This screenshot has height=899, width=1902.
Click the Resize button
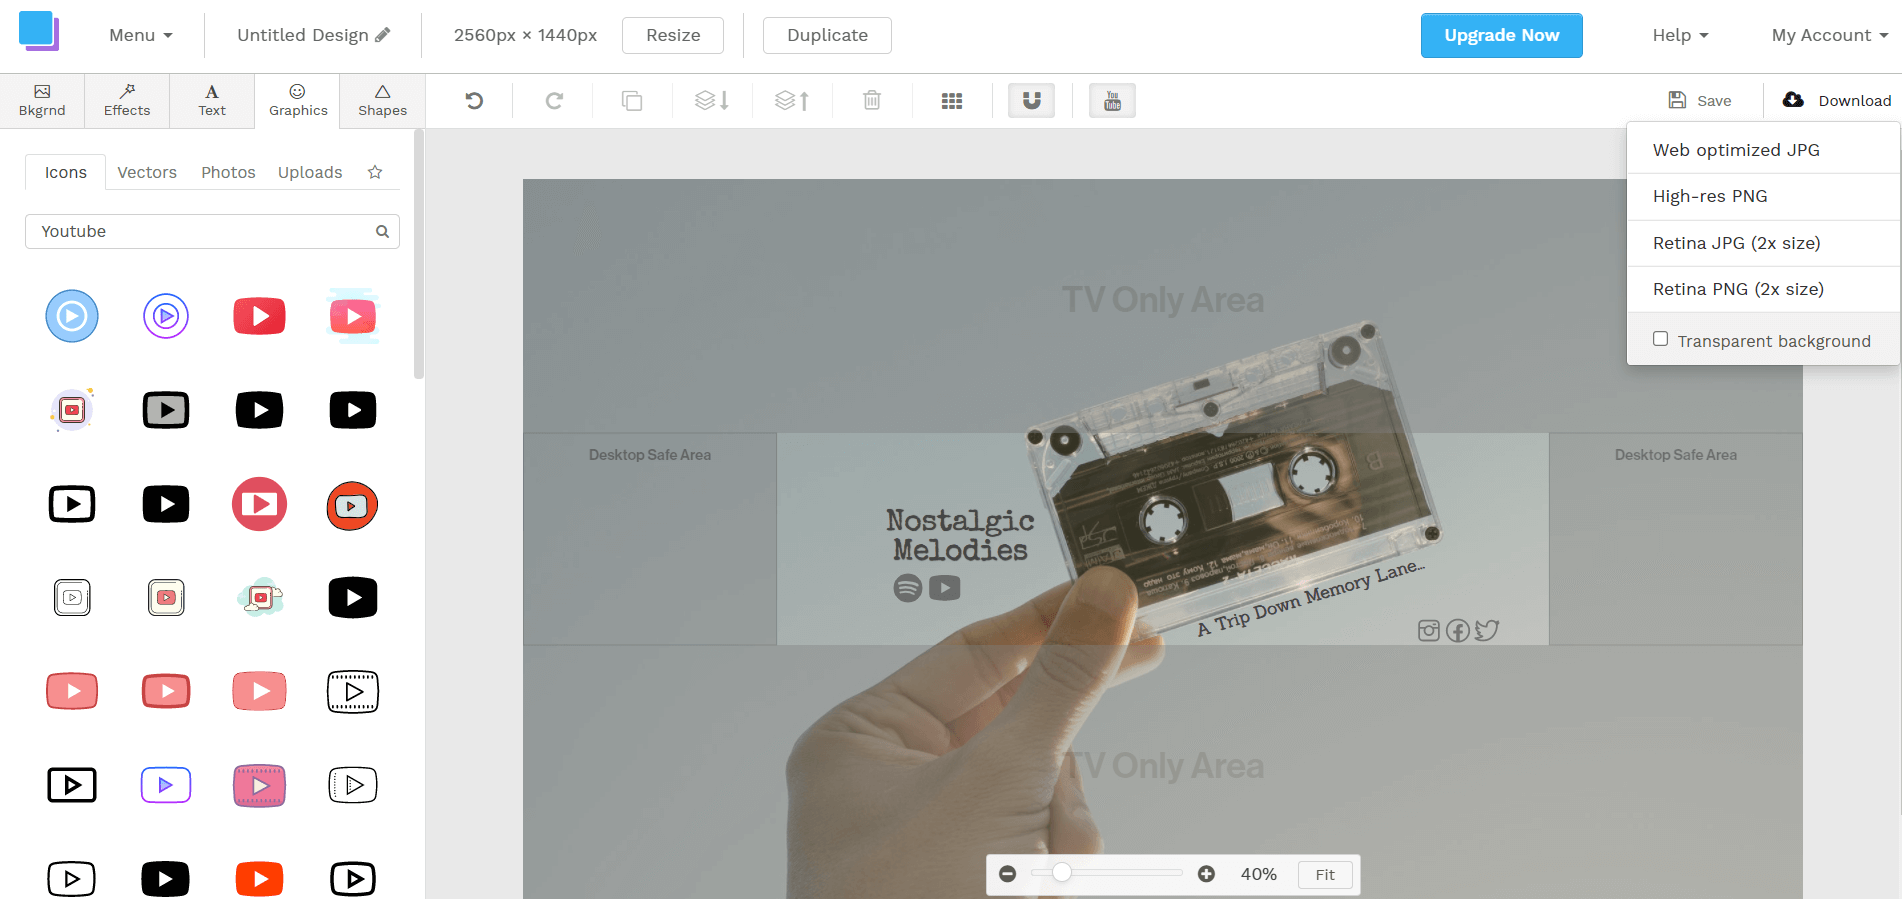point(673,35)
